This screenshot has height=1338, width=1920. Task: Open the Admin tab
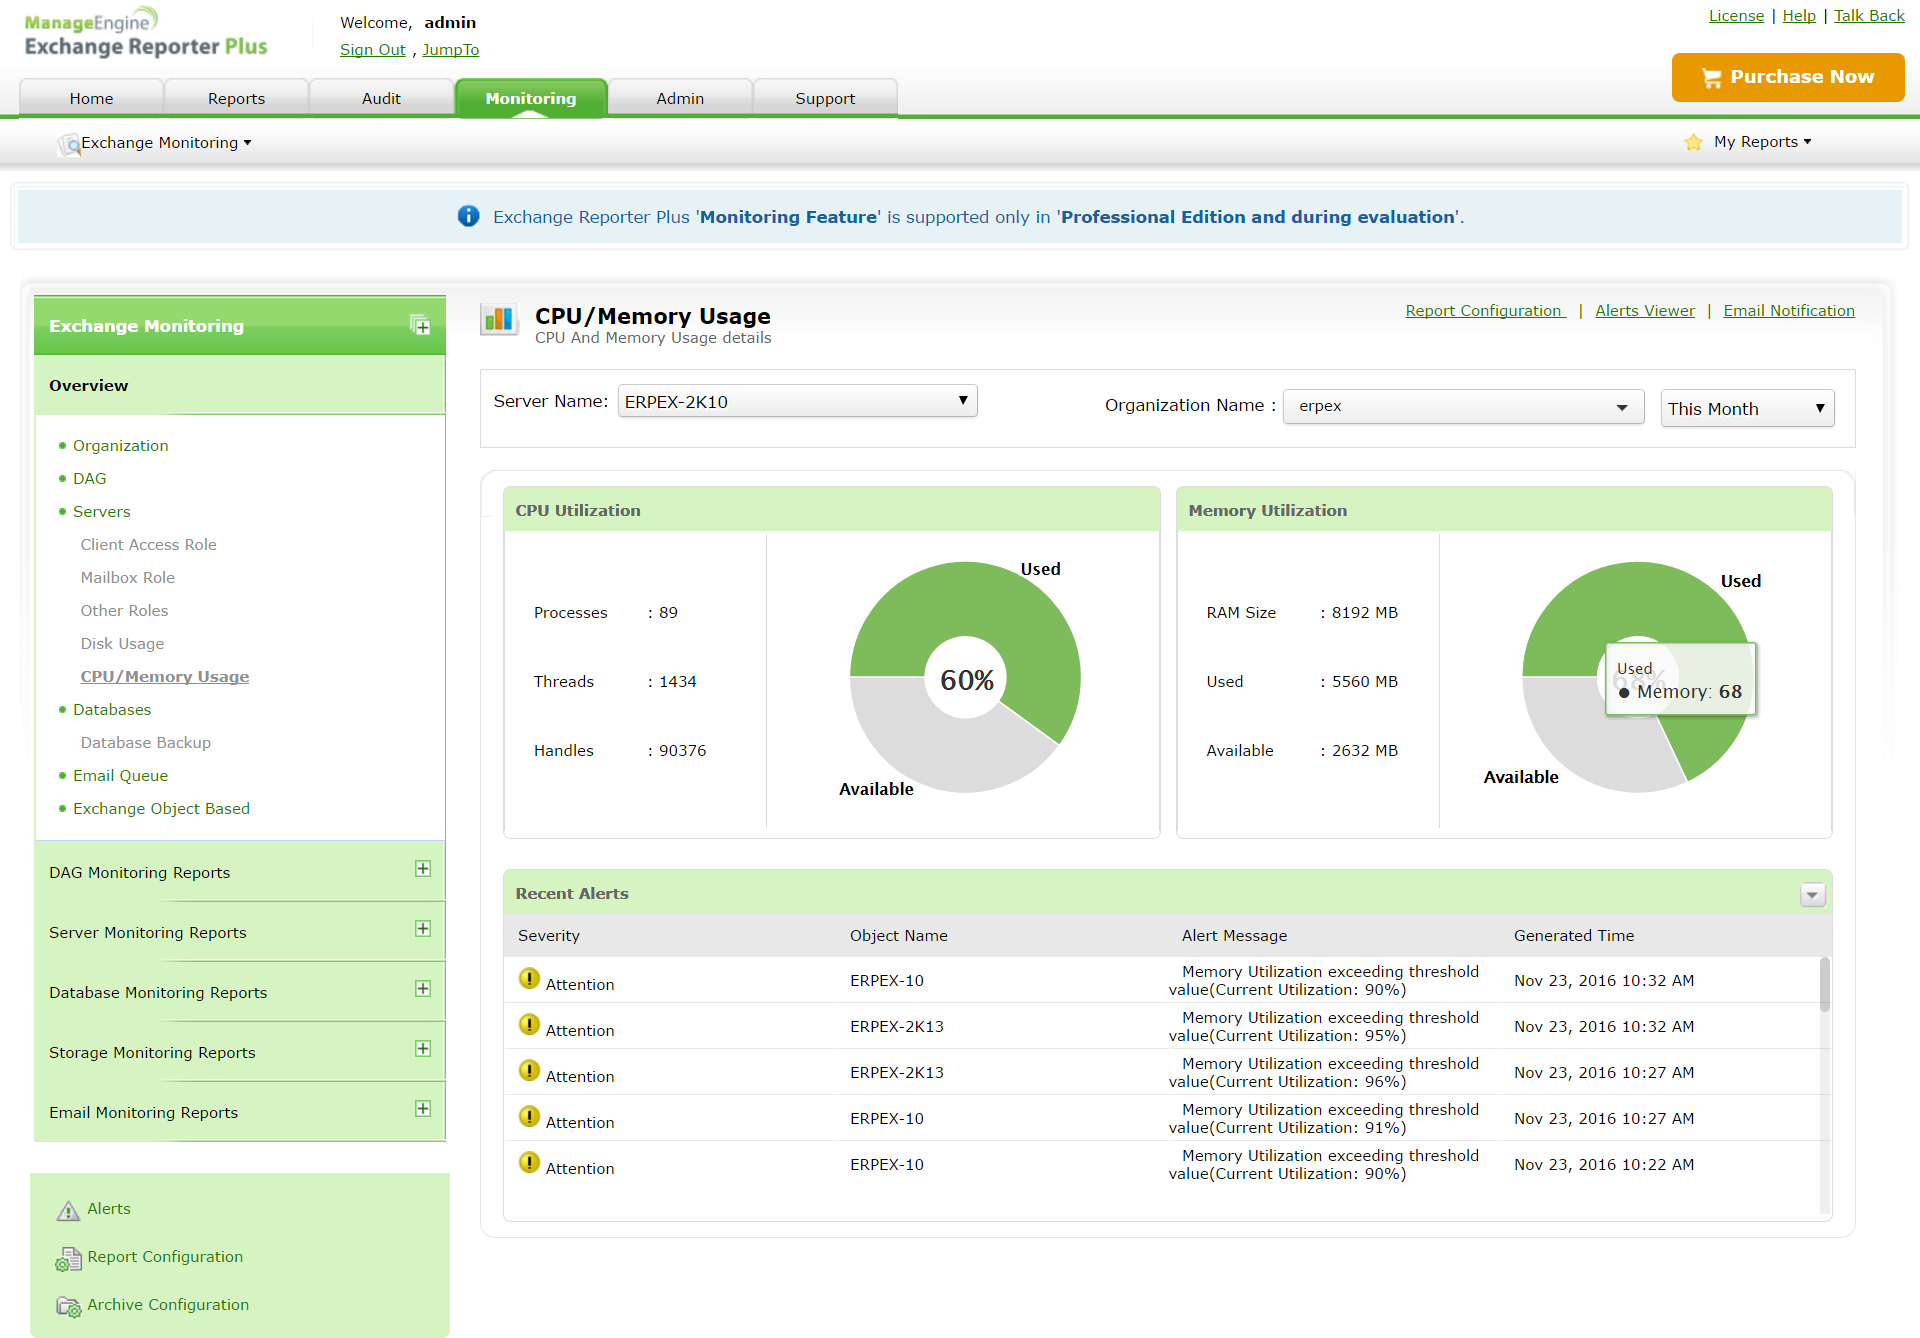click(x=680, y=98)
